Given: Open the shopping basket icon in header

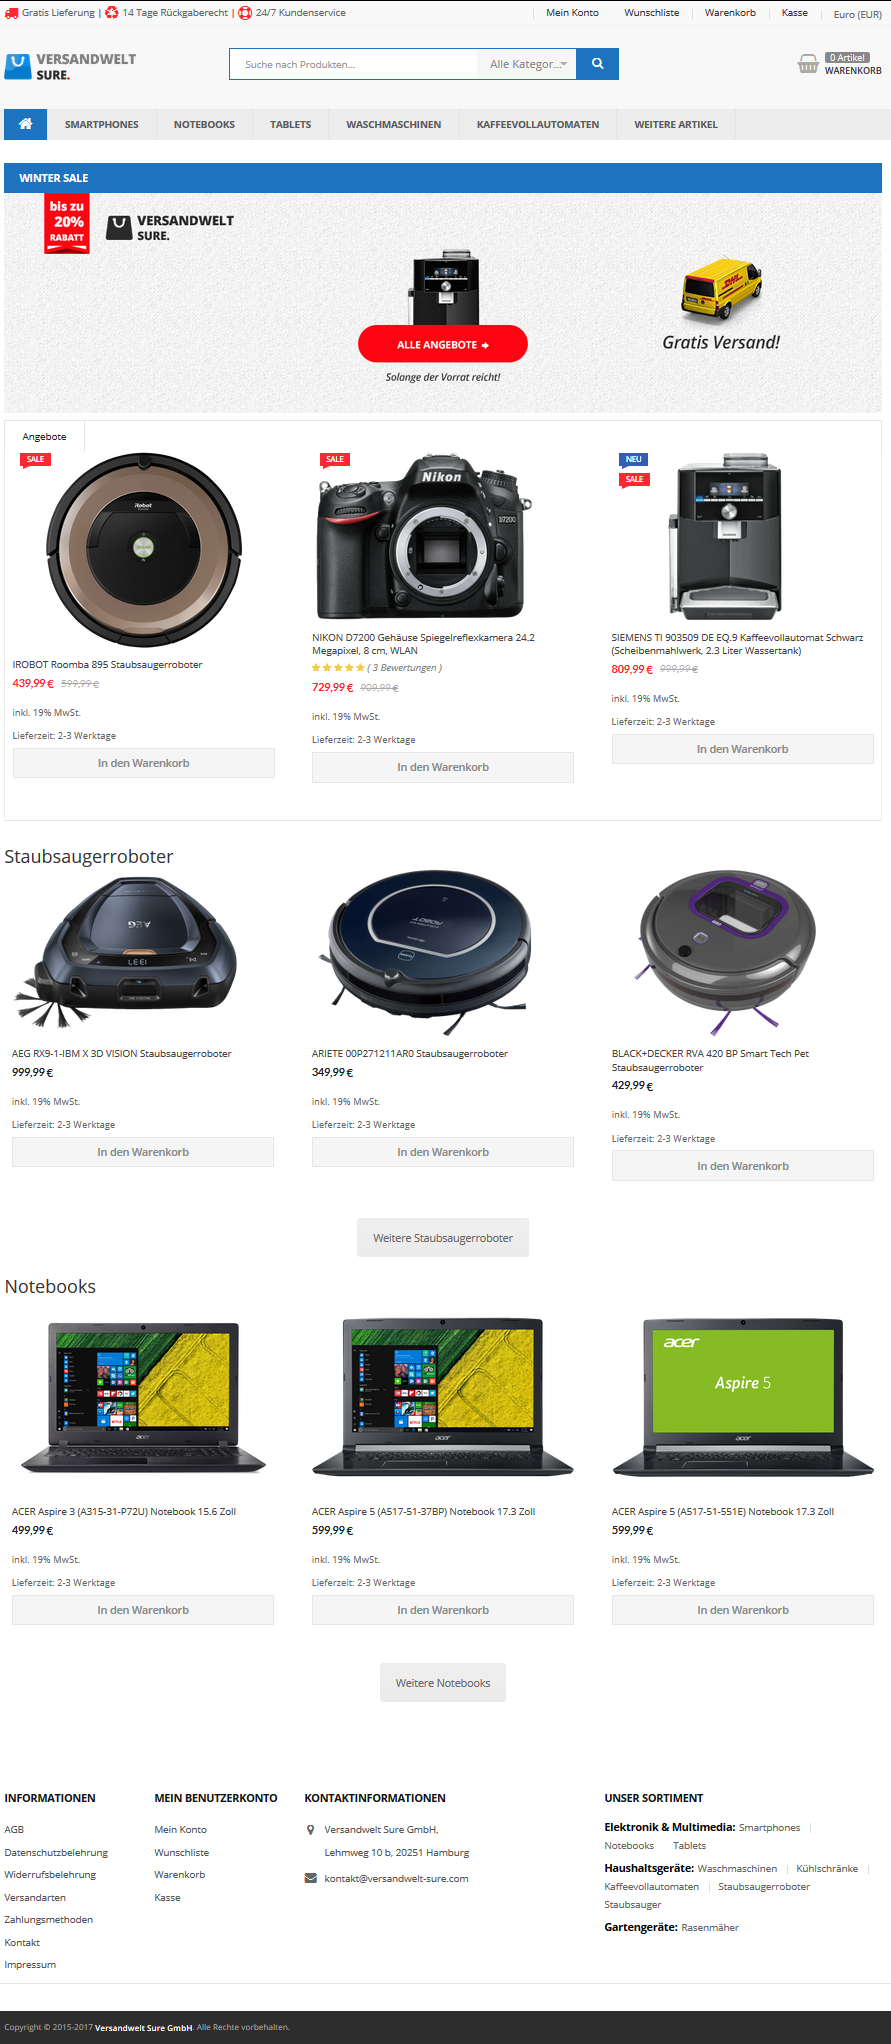Looking at the screenshot, I should pyautogui.click(x=808, y=64).
